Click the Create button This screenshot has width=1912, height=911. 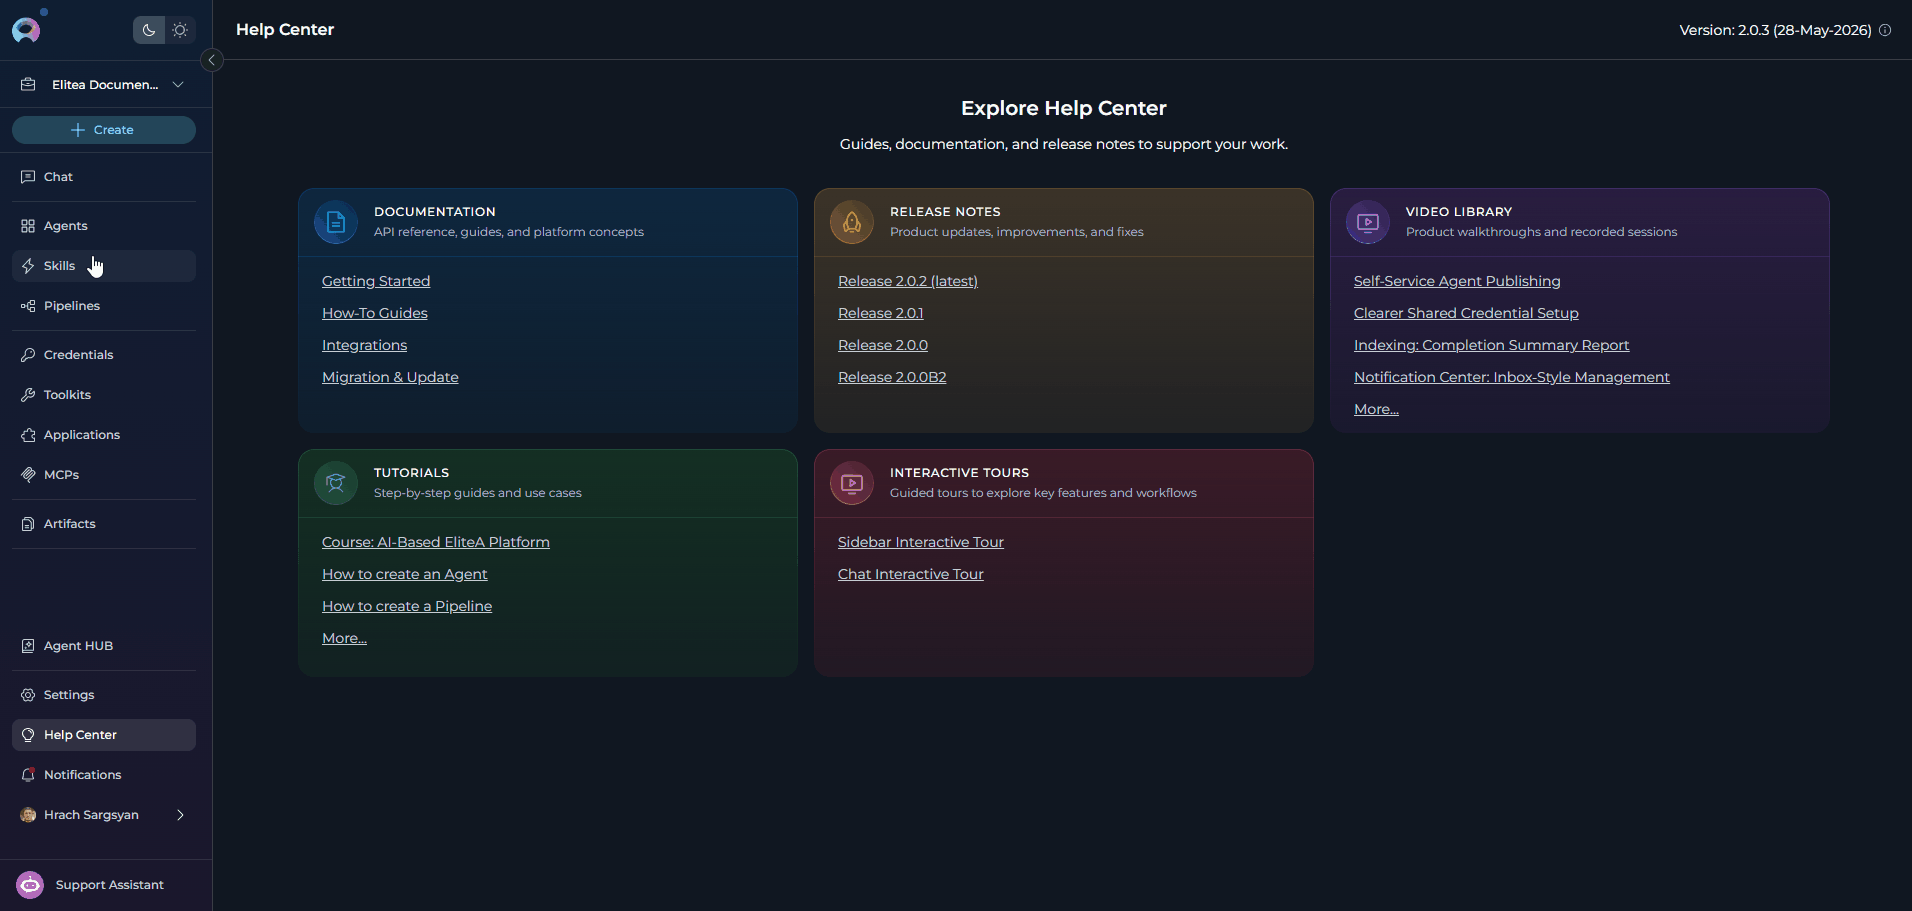pyautogui.click(x=104, y=130)
